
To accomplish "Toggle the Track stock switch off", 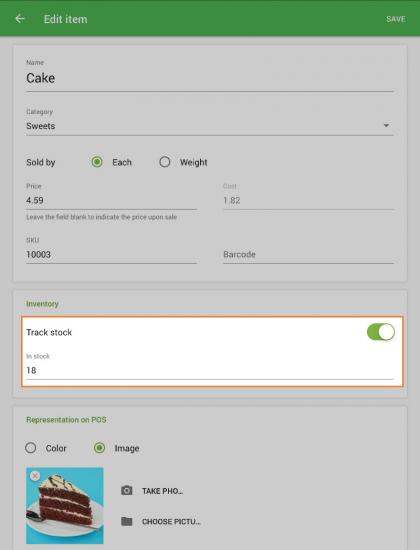I will pyautogui.click(x=381, y=332).
